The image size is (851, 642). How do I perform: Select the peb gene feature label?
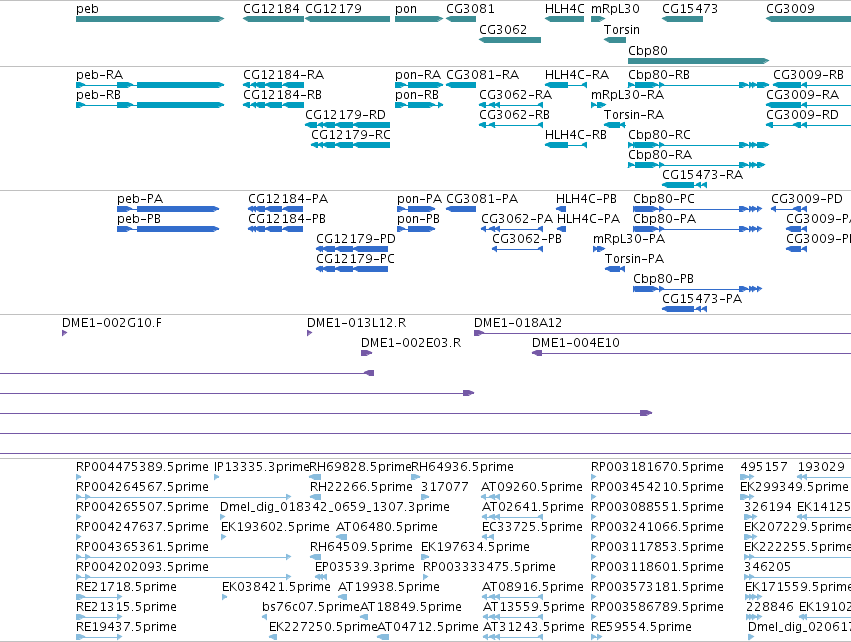pyautogui.click(x=87, y=9)
